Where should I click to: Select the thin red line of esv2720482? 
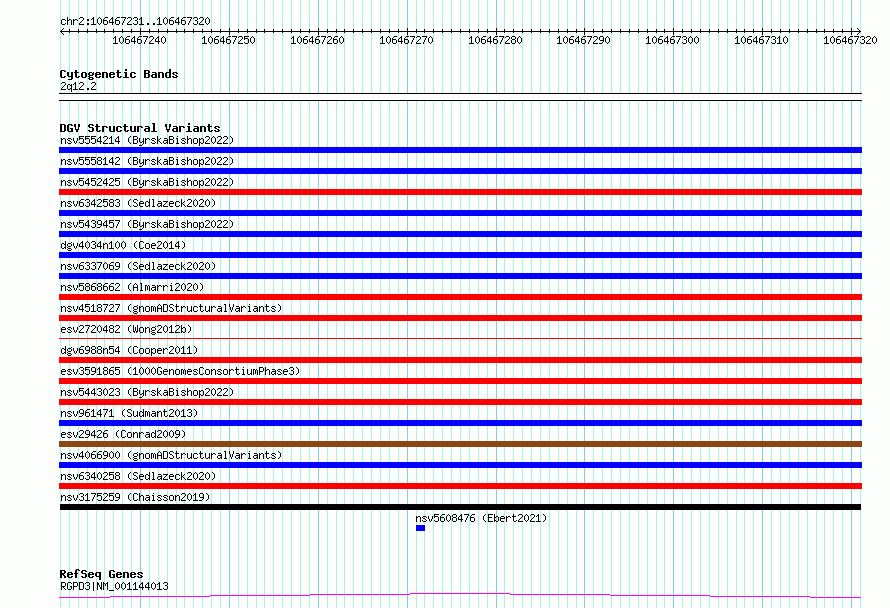tap(460, 339)
